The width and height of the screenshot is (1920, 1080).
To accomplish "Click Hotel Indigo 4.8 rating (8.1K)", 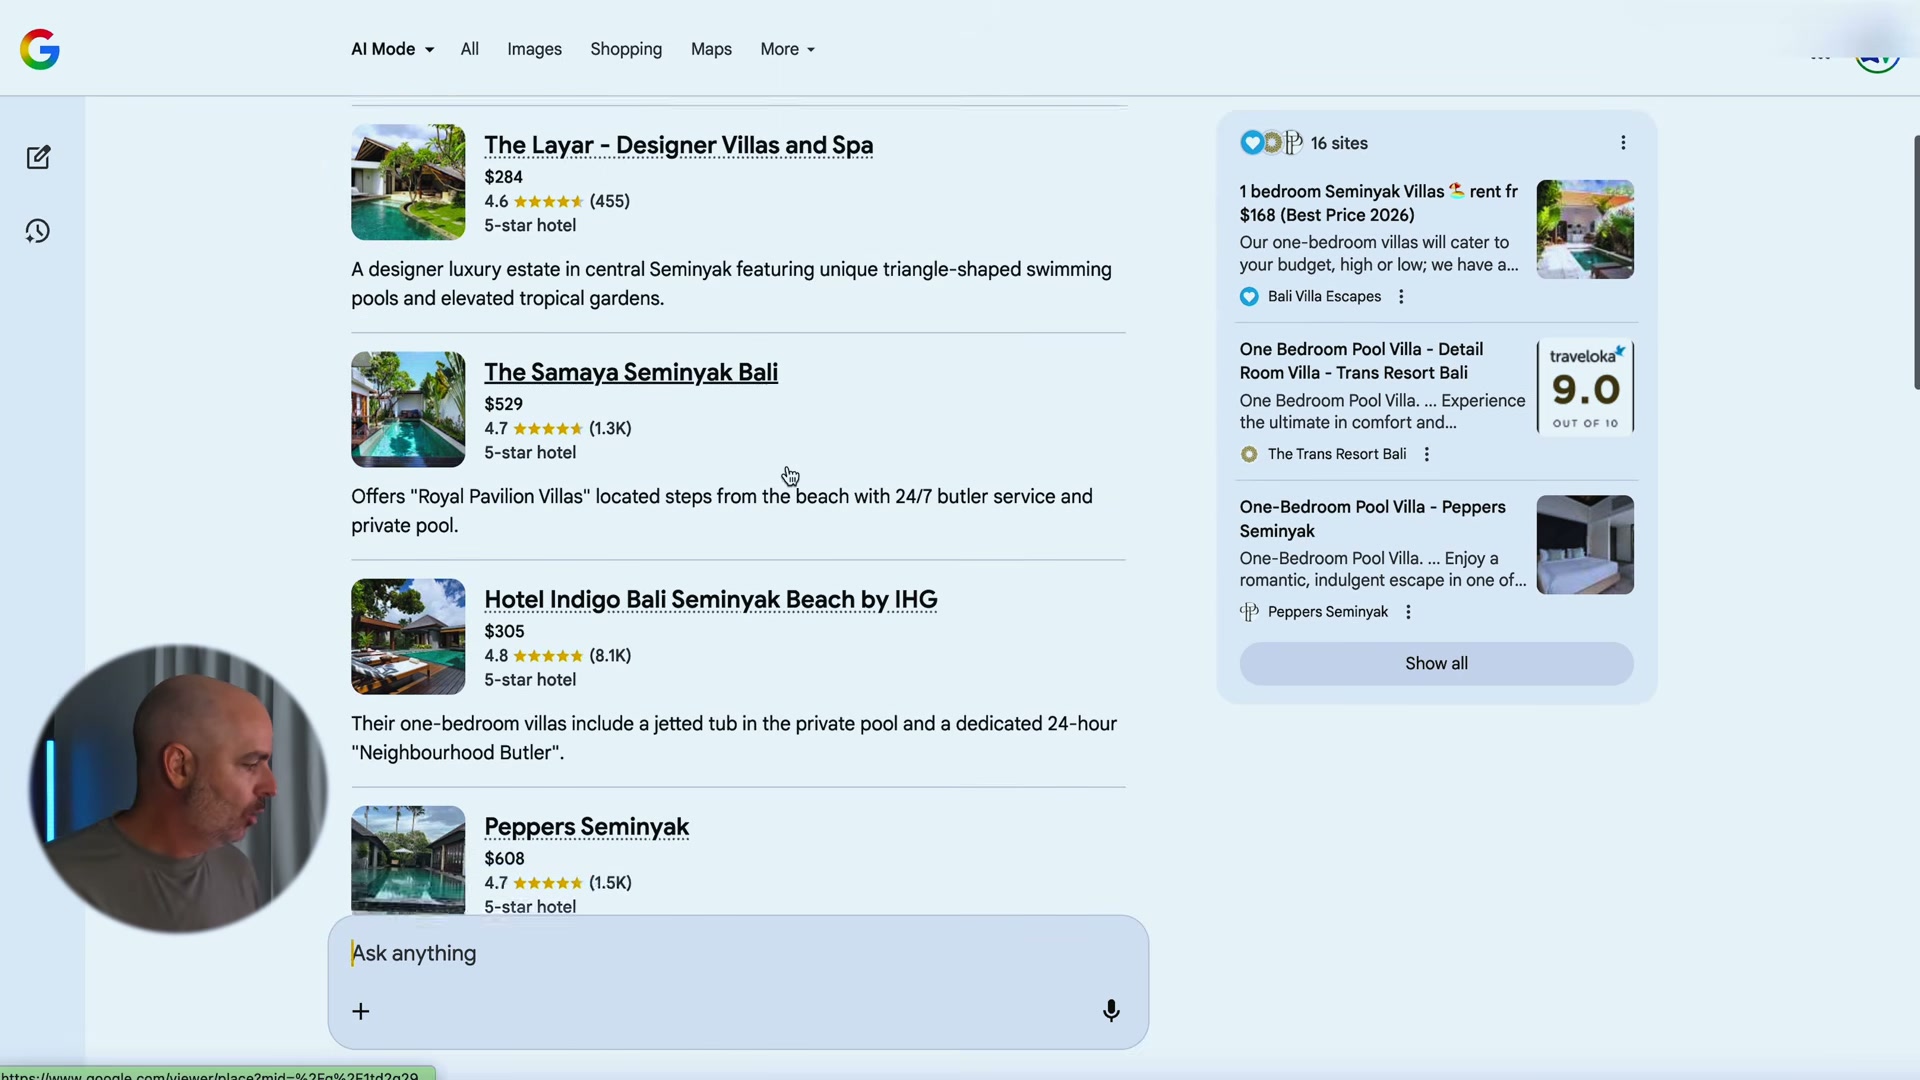I will (x=558, y=655).
